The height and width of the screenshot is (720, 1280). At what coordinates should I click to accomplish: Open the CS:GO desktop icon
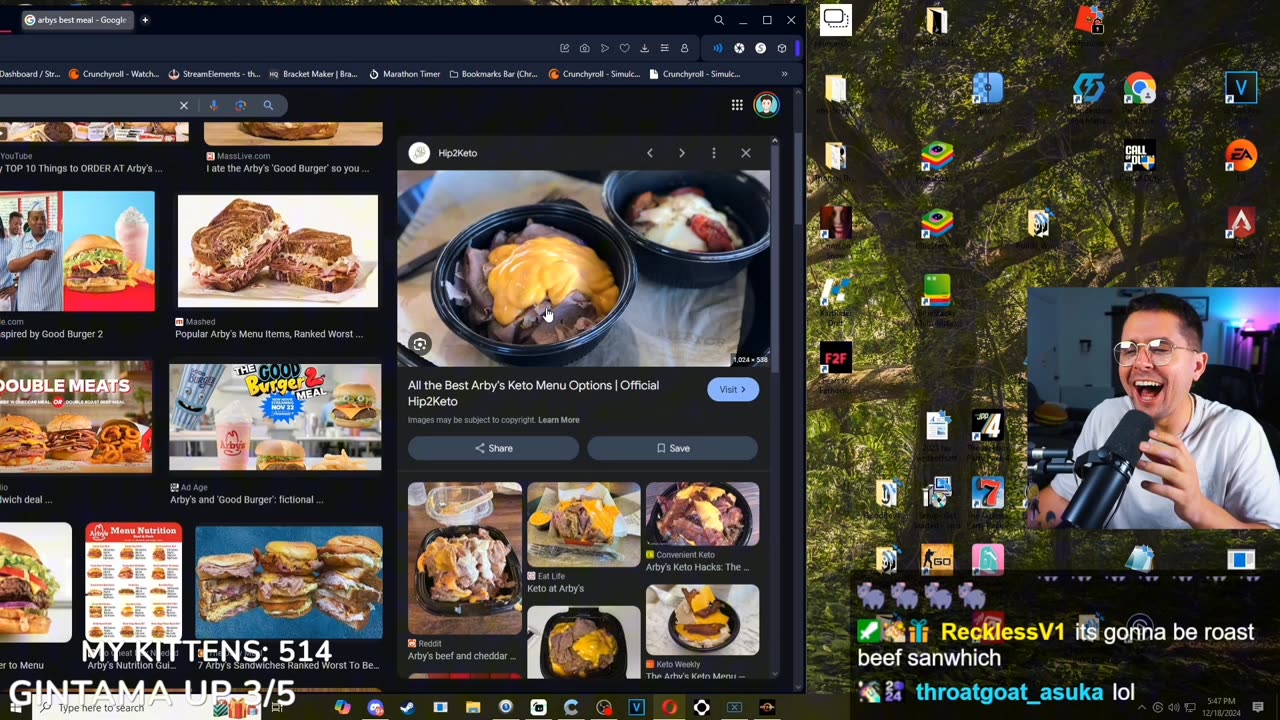(x=936, y=561)
